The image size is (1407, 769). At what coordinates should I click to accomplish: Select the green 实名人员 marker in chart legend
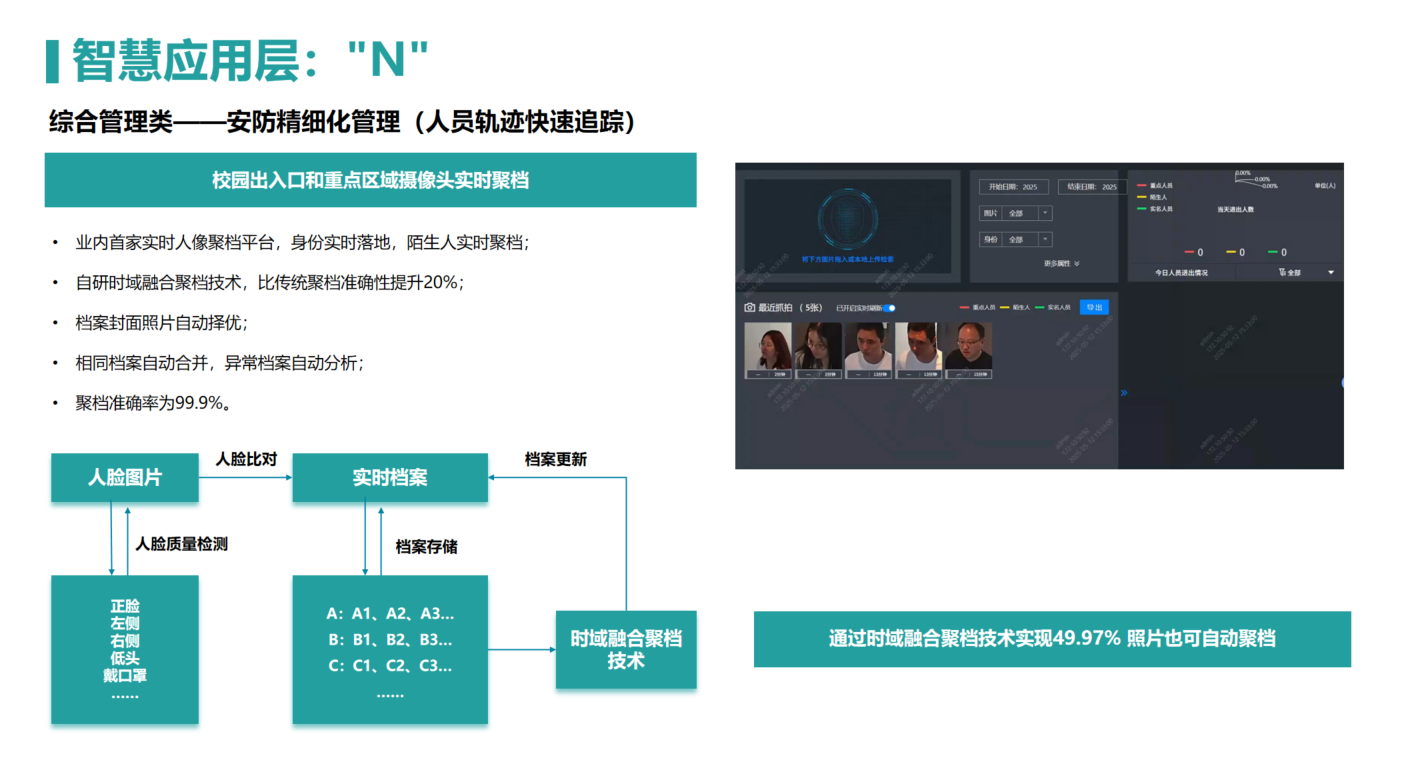pyautogui.click(x=1142, y=209)
